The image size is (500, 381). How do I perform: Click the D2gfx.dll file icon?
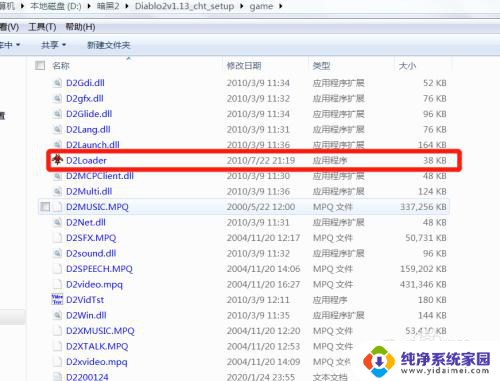pyautogui.click(x=57, y=99)
